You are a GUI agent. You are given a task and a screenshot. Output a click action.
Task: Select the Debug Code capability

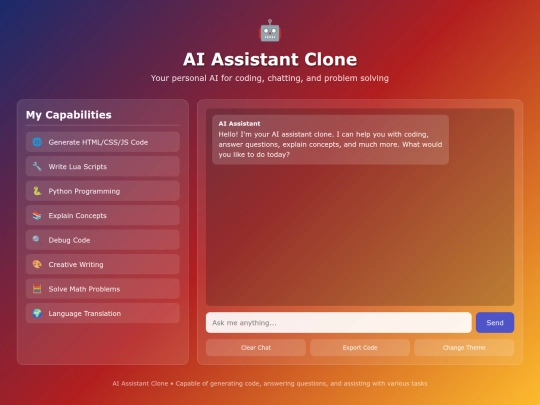pos(103,240)
